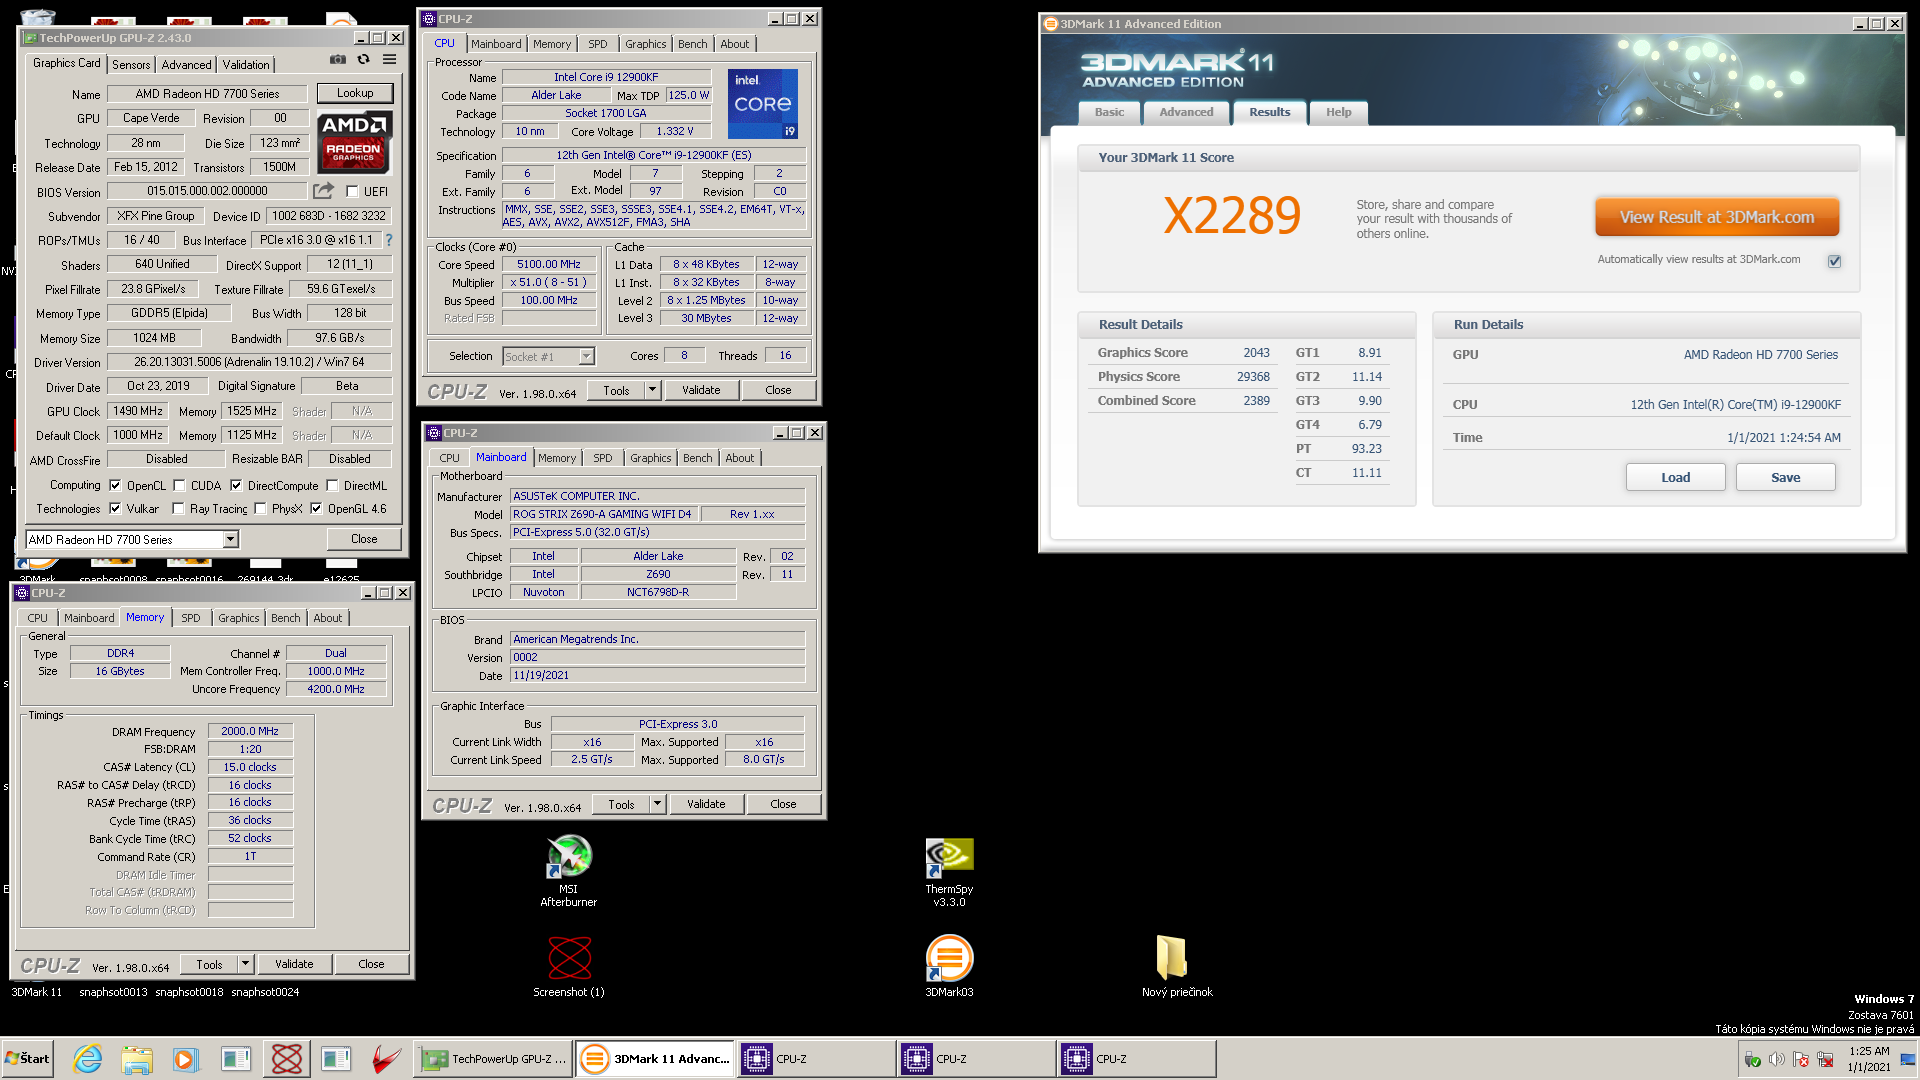Screen dimensions: 1920x1080
Task: Toggle the OpenGL 4.6 checkbox
Action: click(x=316, y=508)
